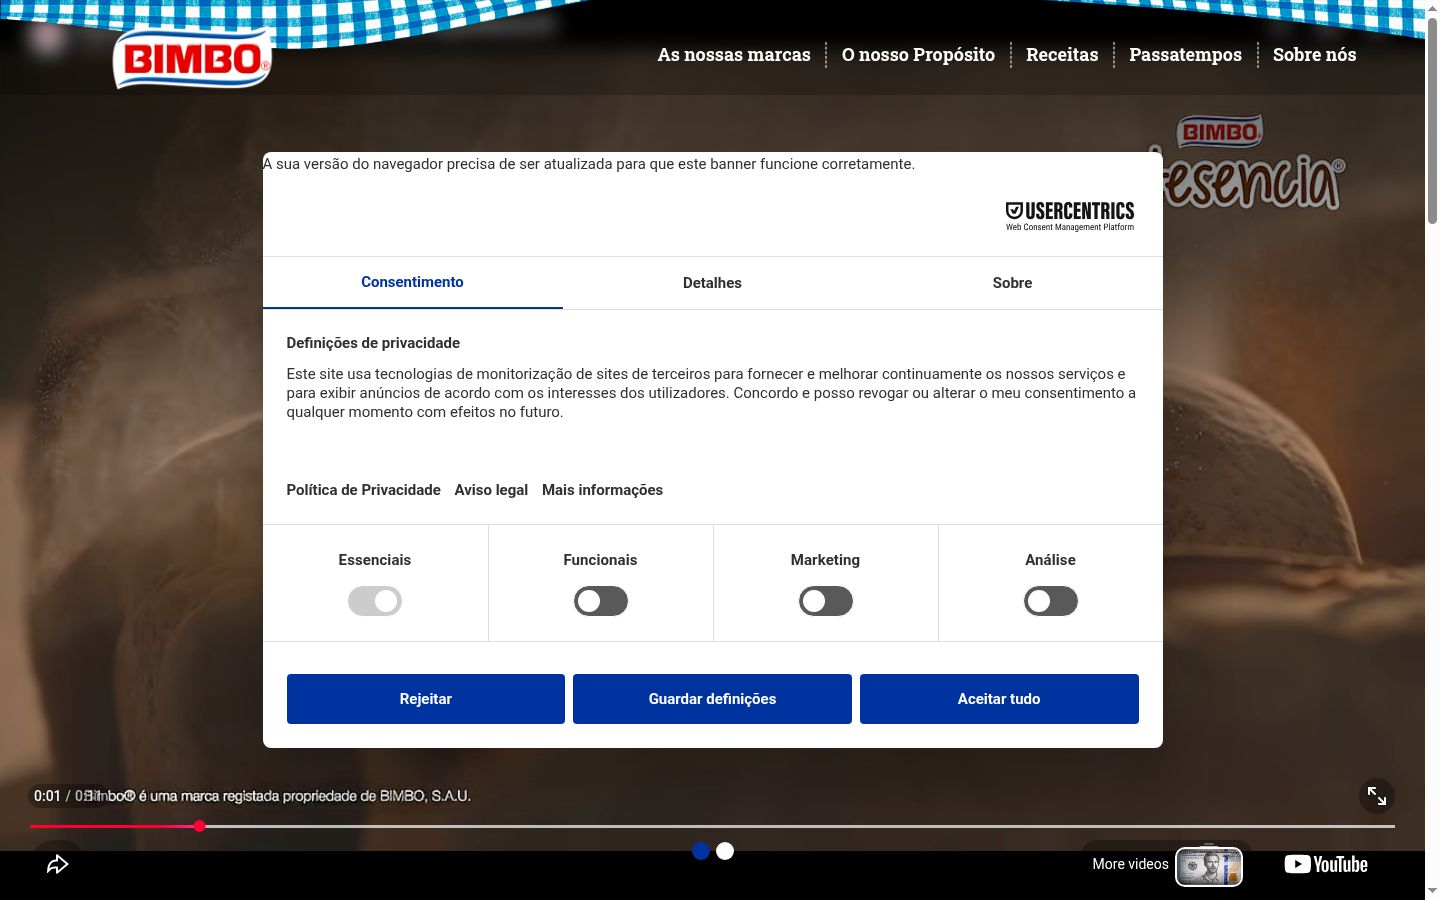Open the Aviso legal link
The height and width of the screenshot is (900, 1440).
pyautogui.click(x=491, y=490)
